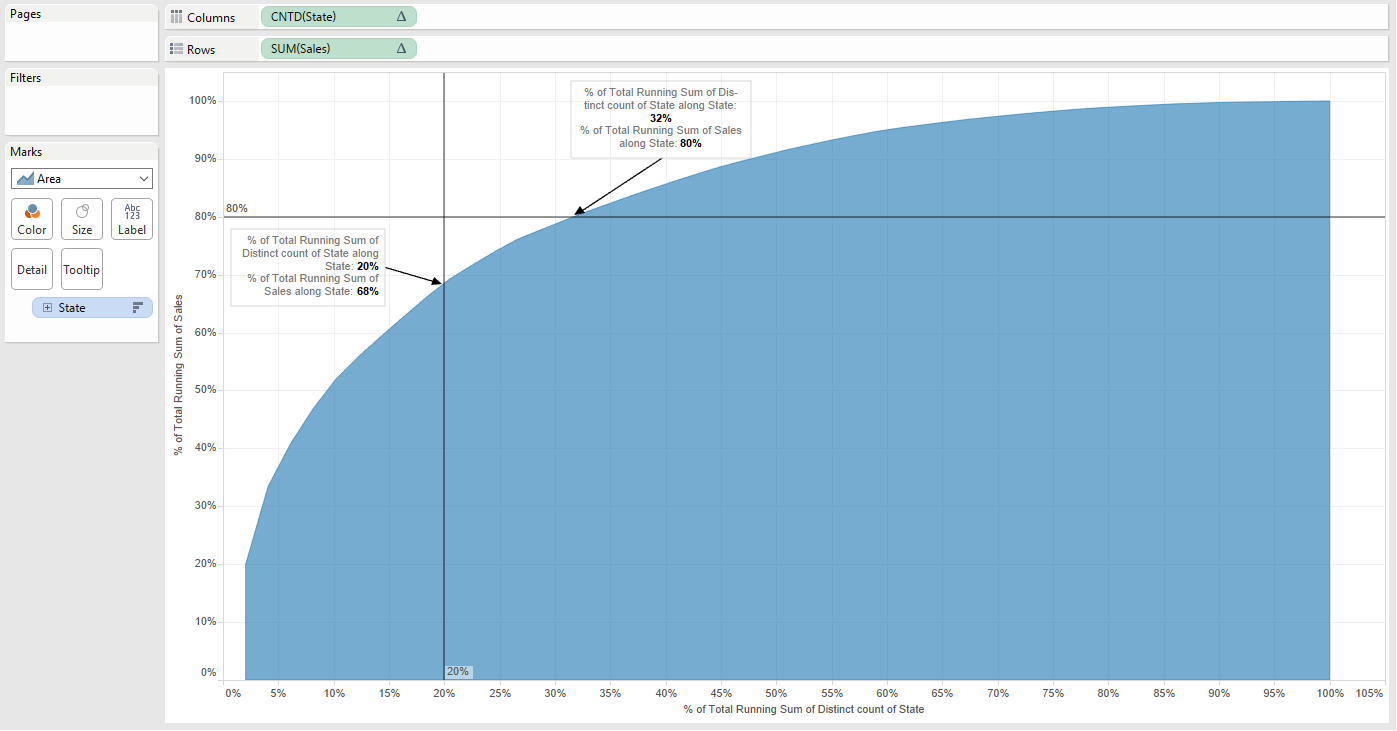Screen dimensions: 1397x731
Task: Click horizontal axis title about Distinct count of State
Action: 804,710
